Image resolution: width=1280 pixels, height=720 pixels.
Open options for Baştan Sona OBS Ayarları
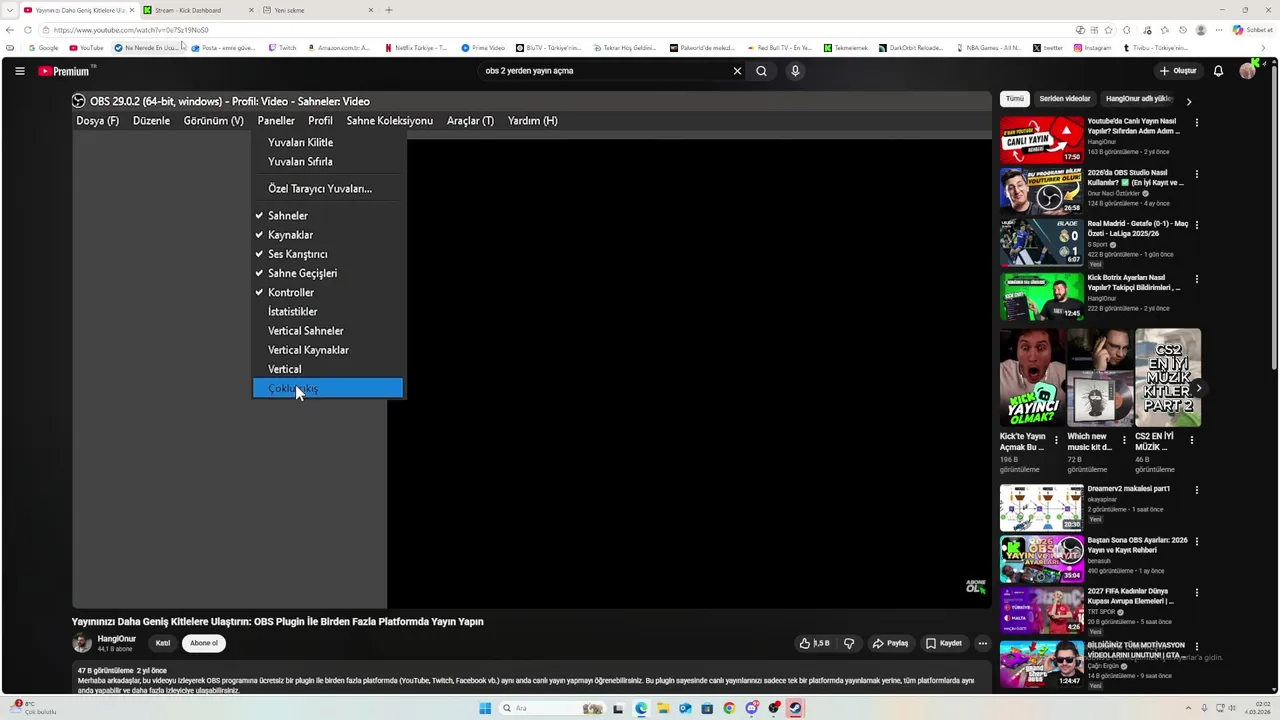[1196, 542]
